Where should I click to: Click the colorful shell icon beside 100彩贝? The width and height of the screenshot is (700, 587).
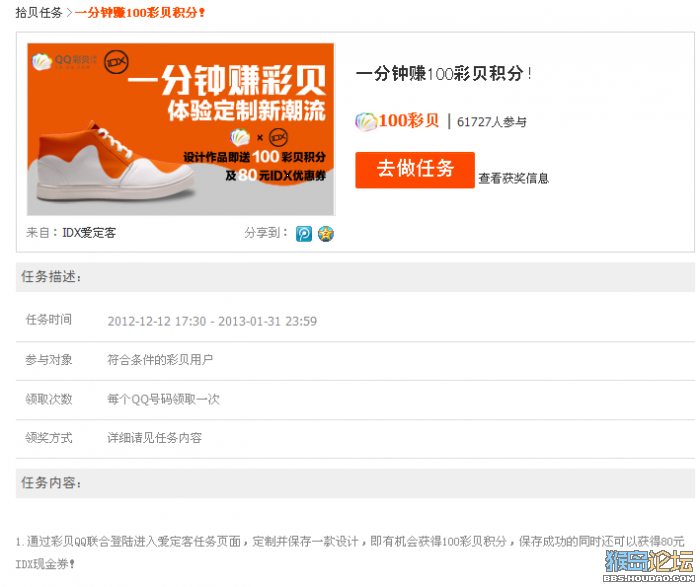click(366, 121)
